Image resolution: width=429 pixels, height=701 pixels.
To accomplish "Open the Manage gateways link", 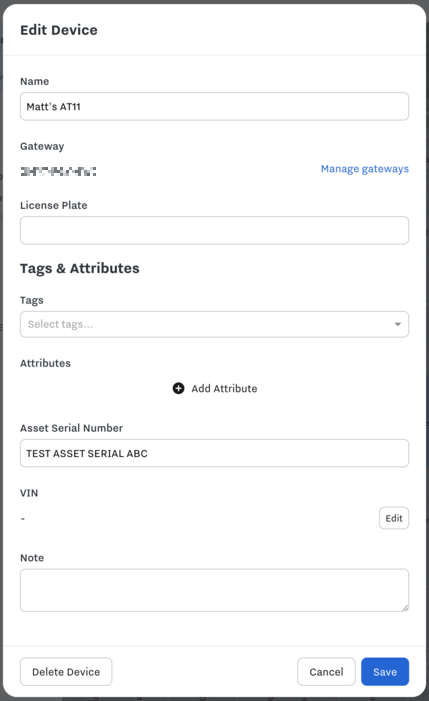I will (x=365, y=169).
